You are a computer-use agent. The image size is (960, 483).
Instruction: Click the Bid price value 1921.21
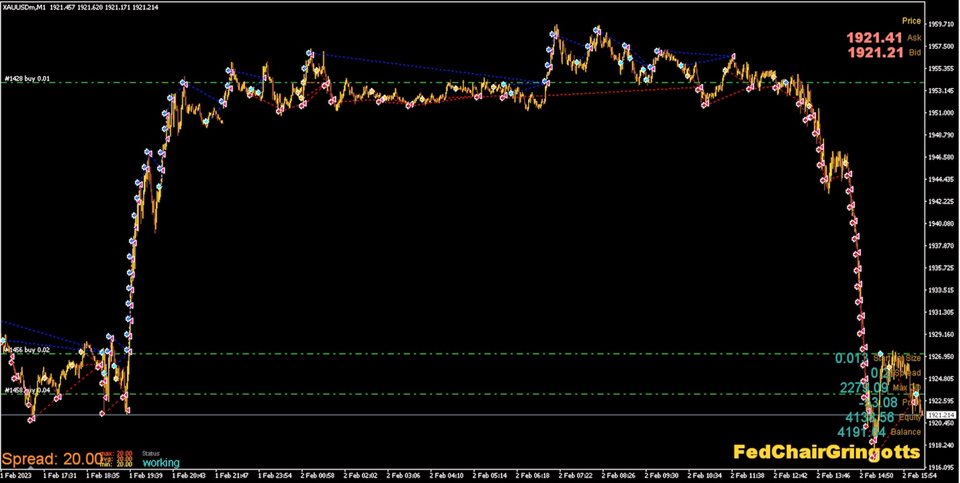click(875, 53)
